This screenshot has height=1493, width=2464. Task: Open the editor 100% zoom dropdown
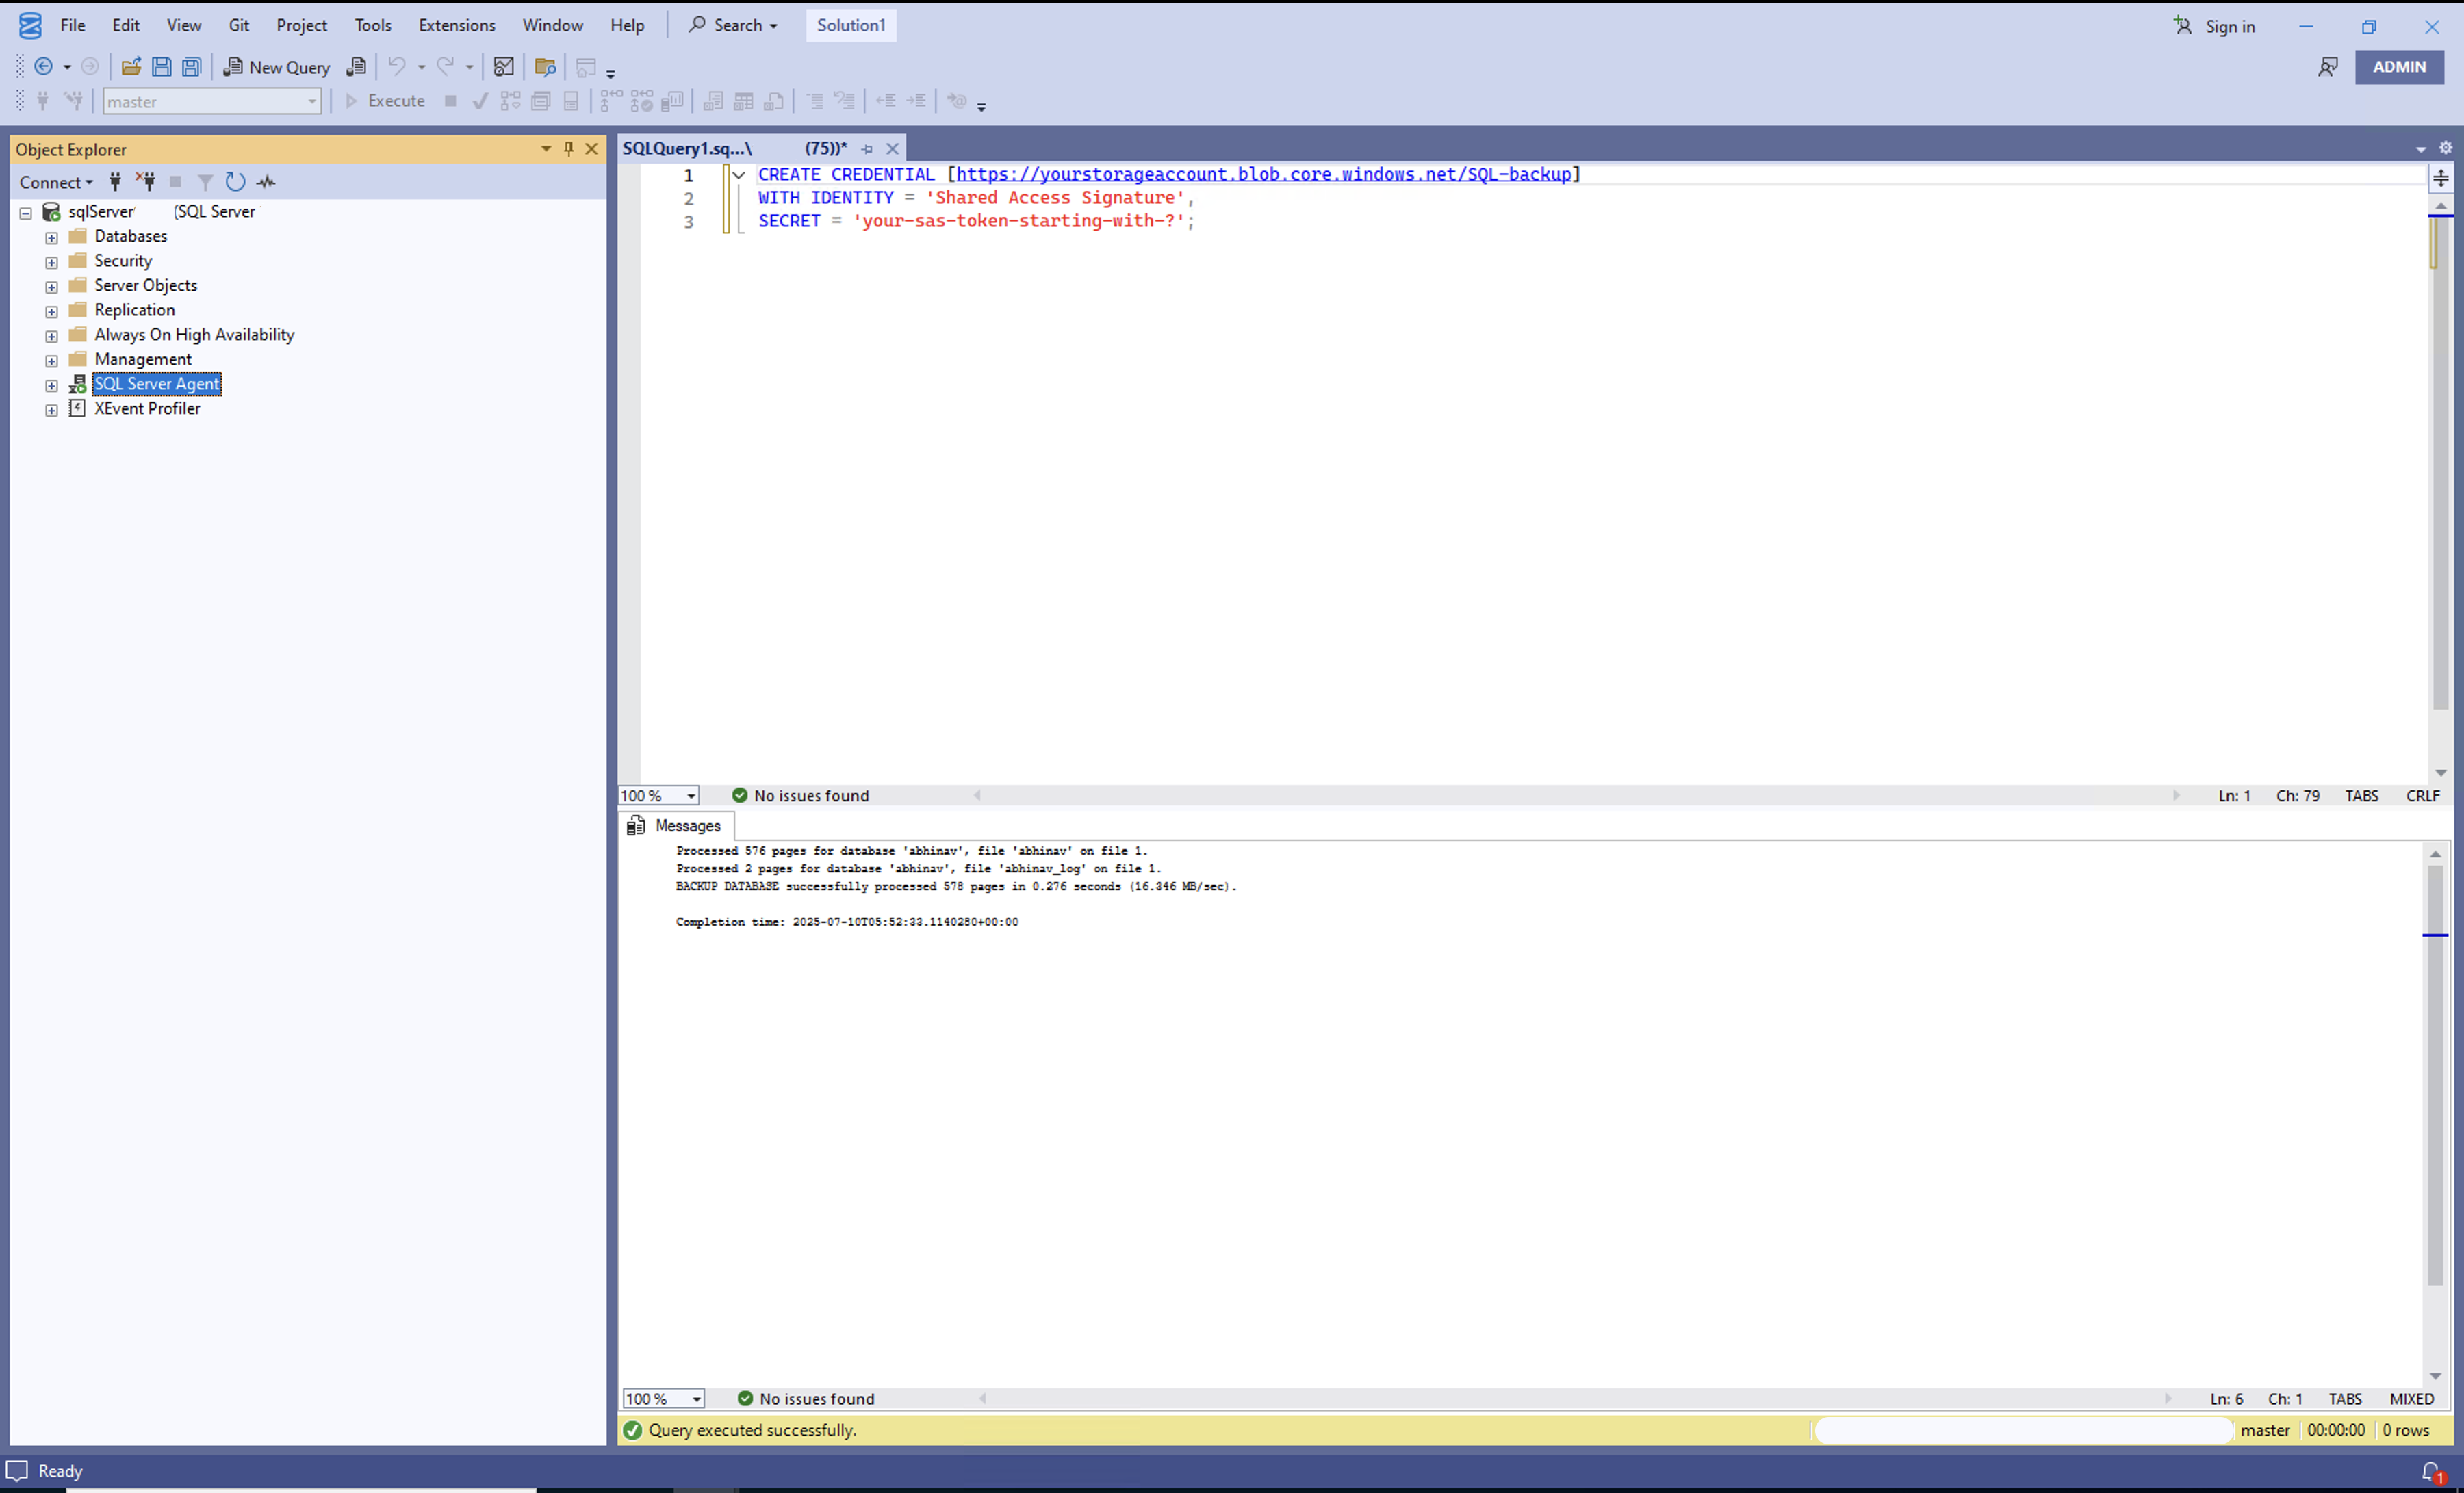tap(691, 796)
